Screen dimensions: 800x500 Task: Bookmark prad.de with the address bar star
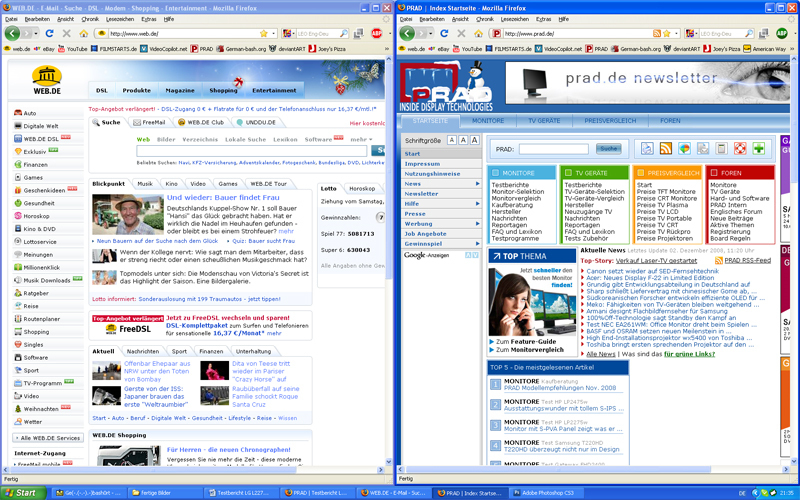point(666,33)
